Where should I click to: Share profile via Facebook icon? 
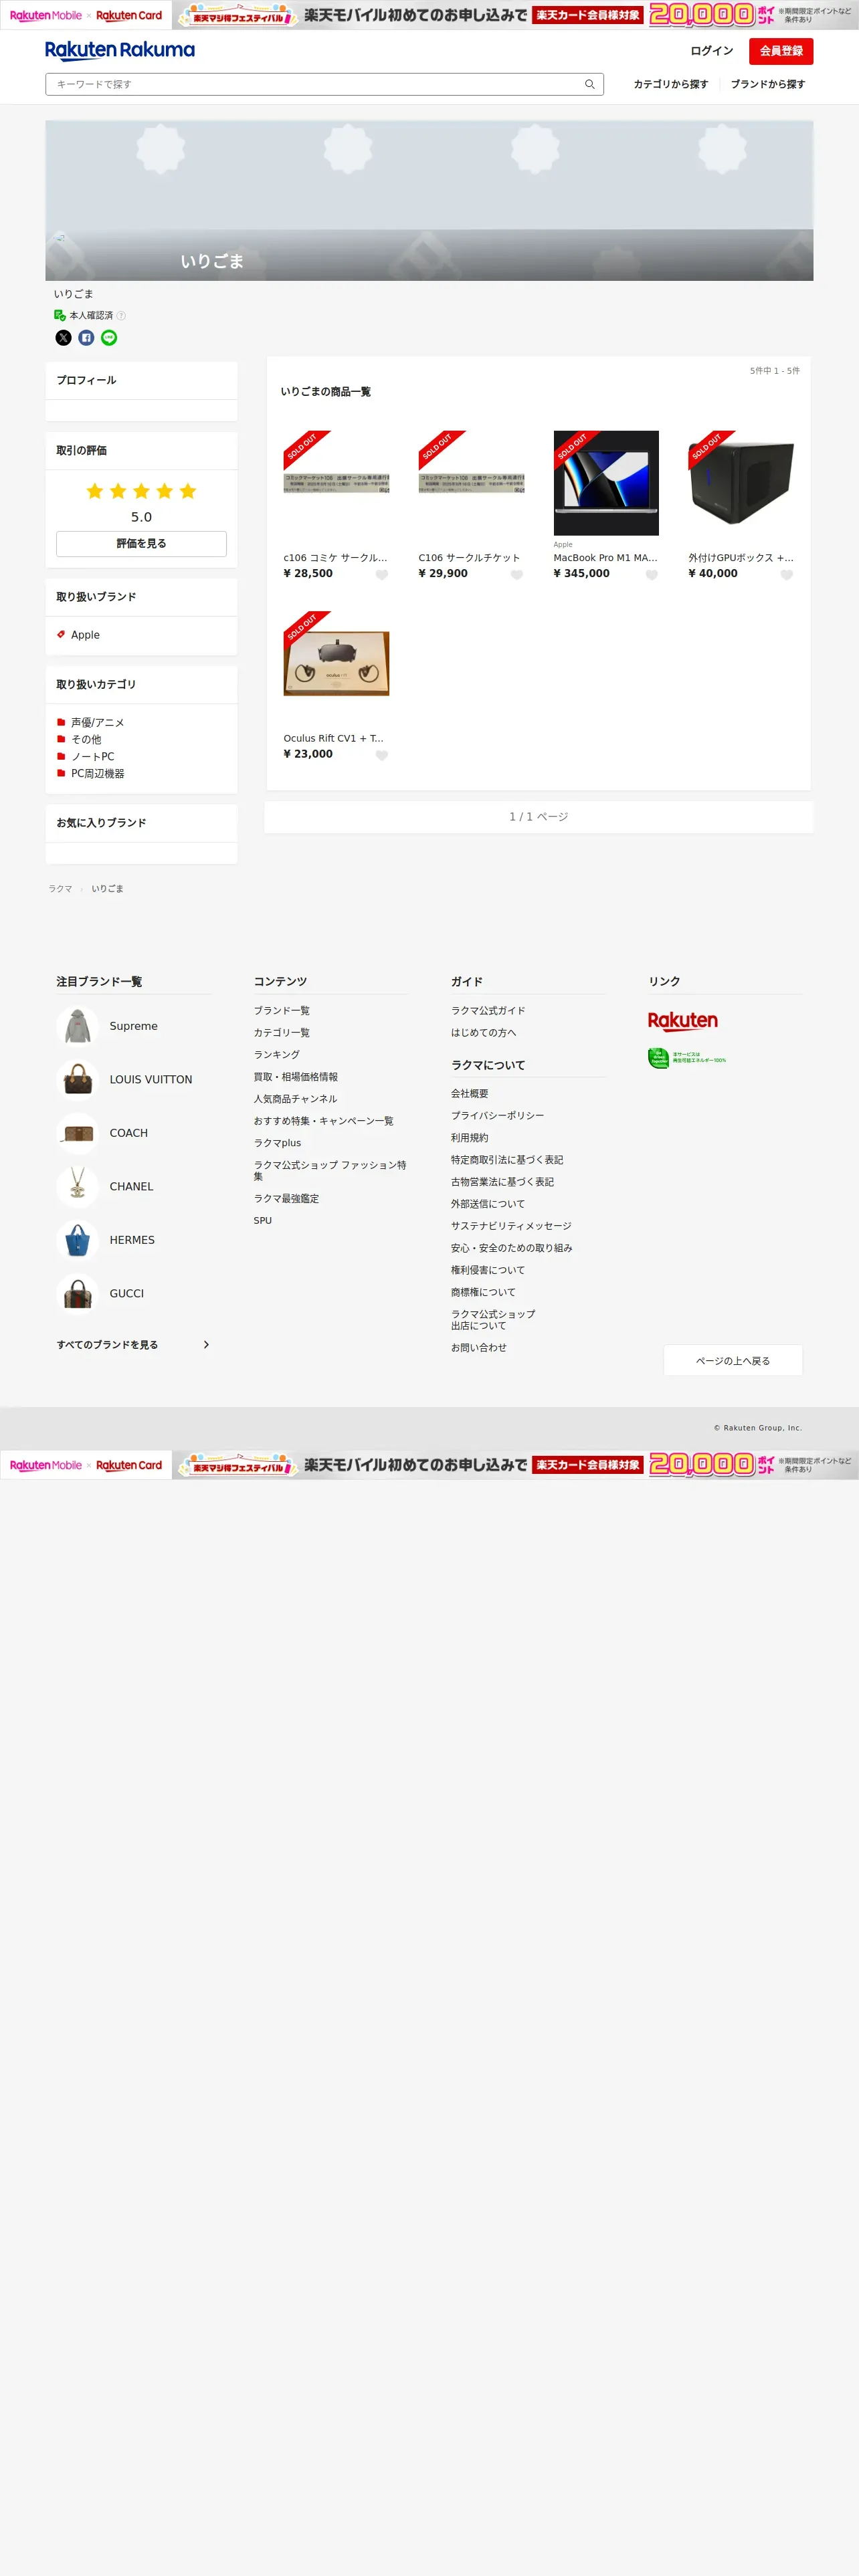click(x=86, y=338)
